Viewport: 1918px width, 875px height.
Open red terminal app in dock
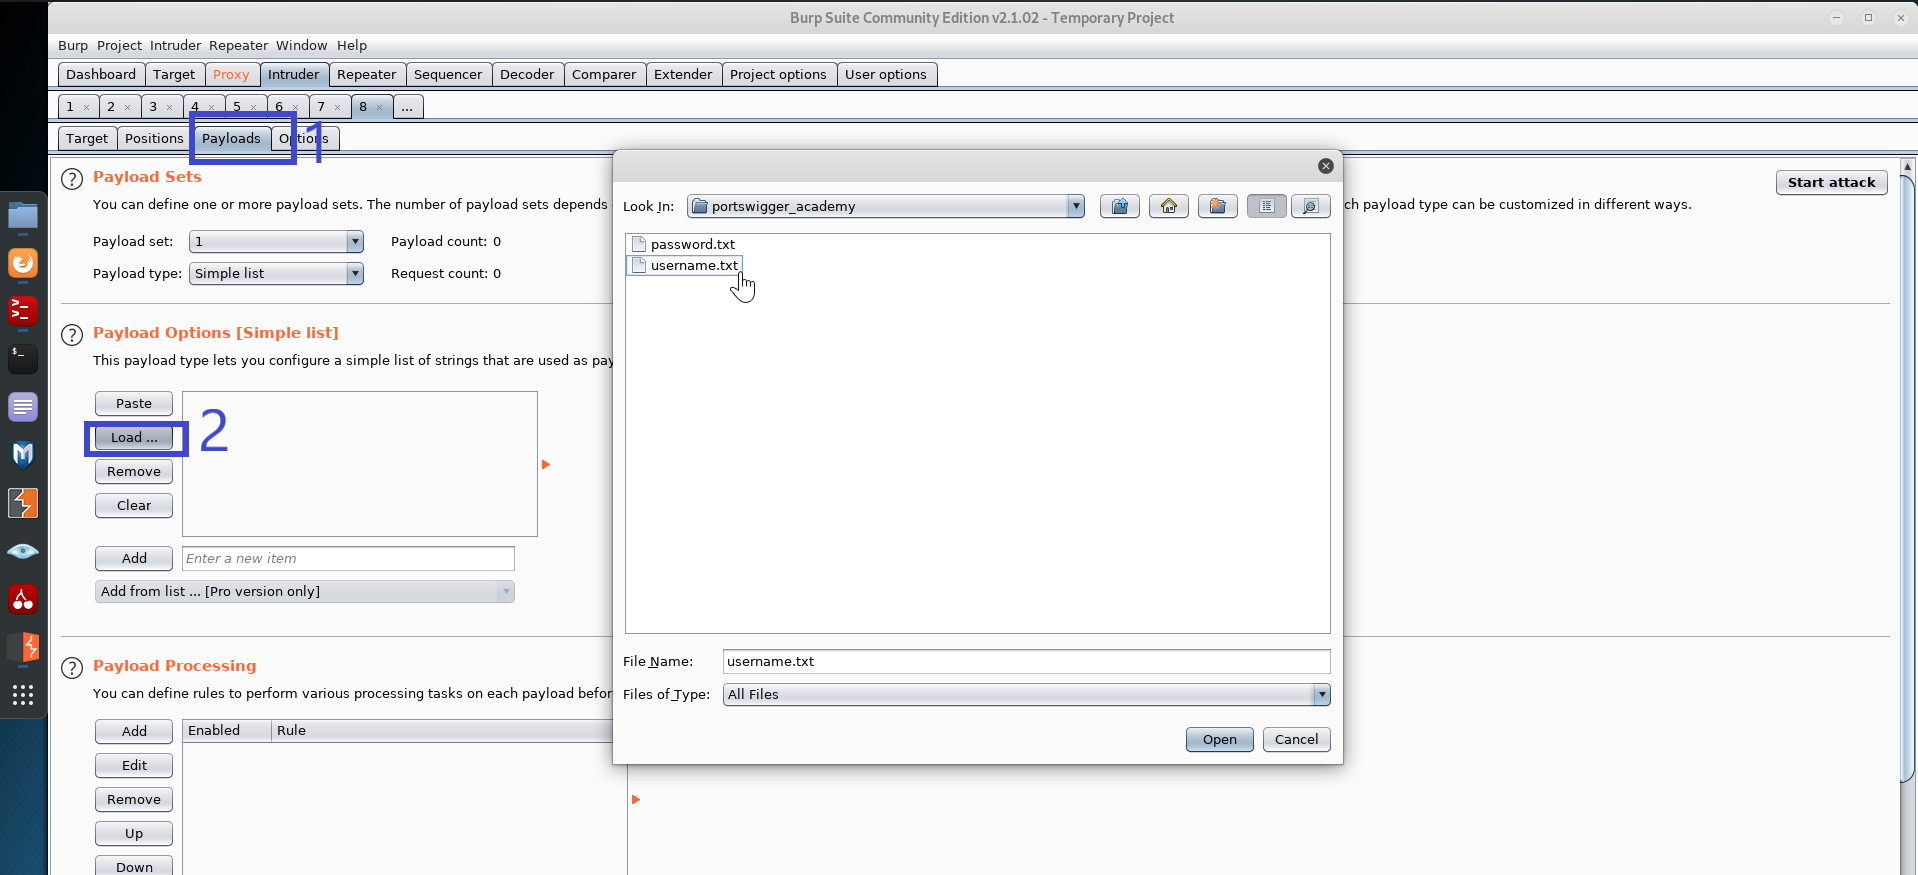tap(23, 311)
